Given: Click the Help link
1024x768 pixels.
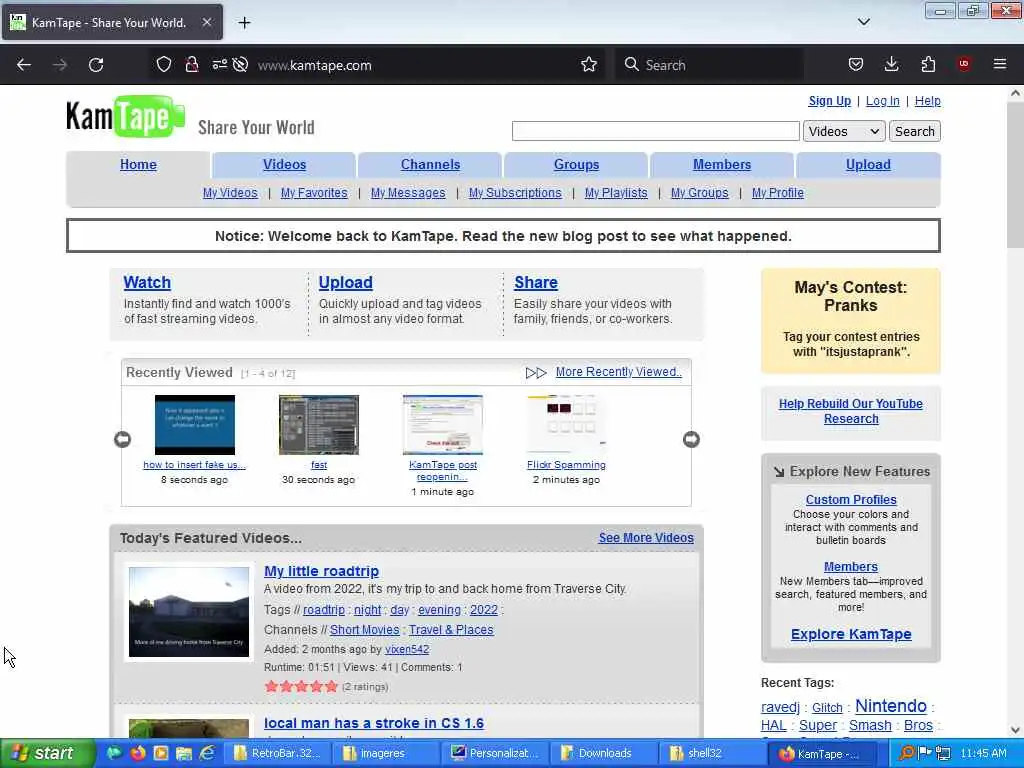Looking at the screenshot, I should [x=927, y=101].
